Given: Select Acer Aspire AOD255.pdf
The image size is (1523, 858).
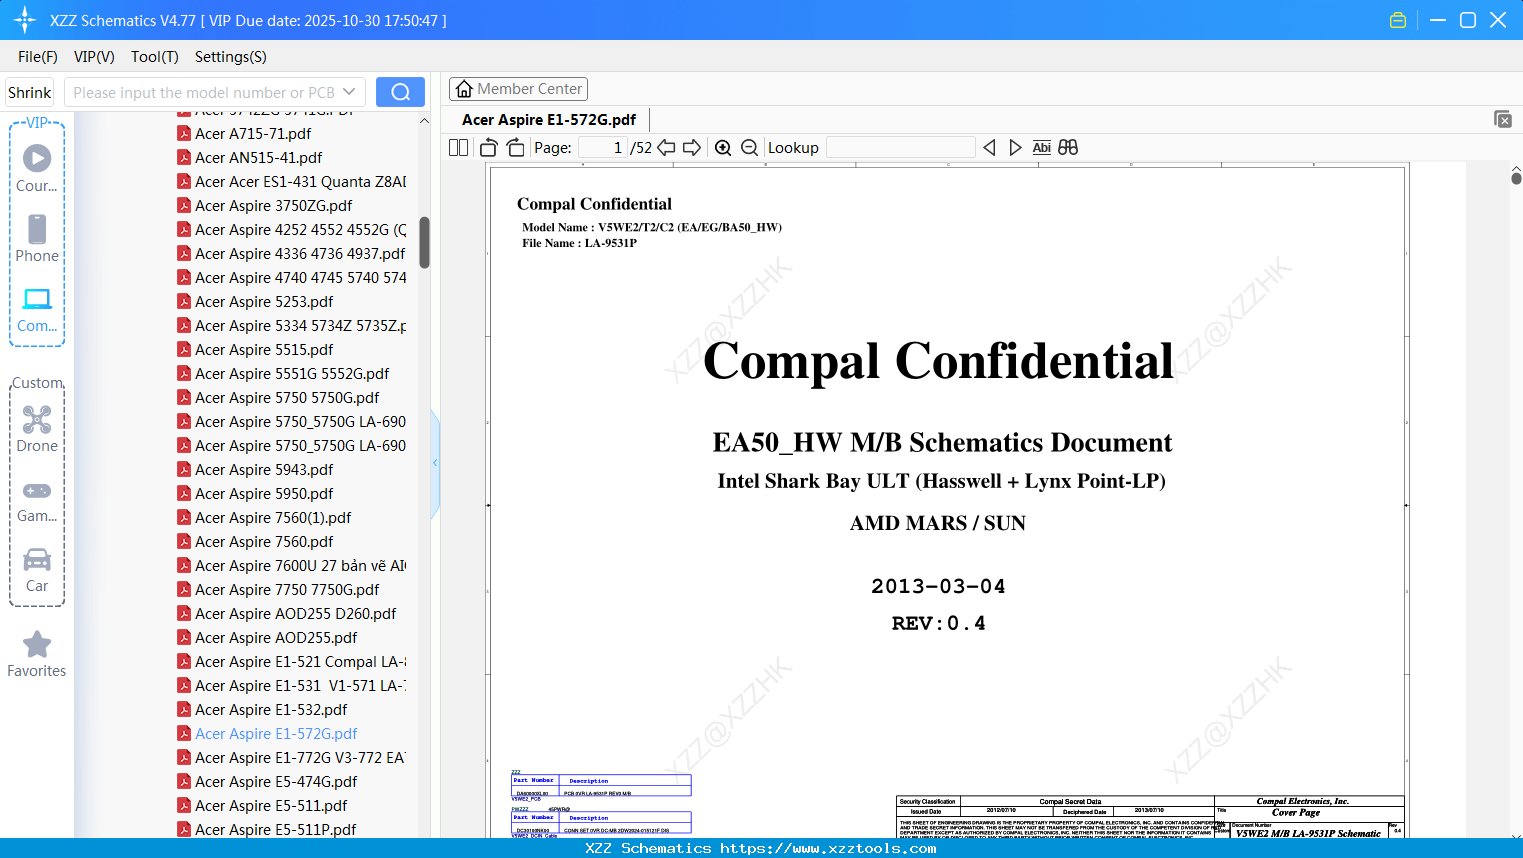Looking at the screenshot, I should click(276, 638).
